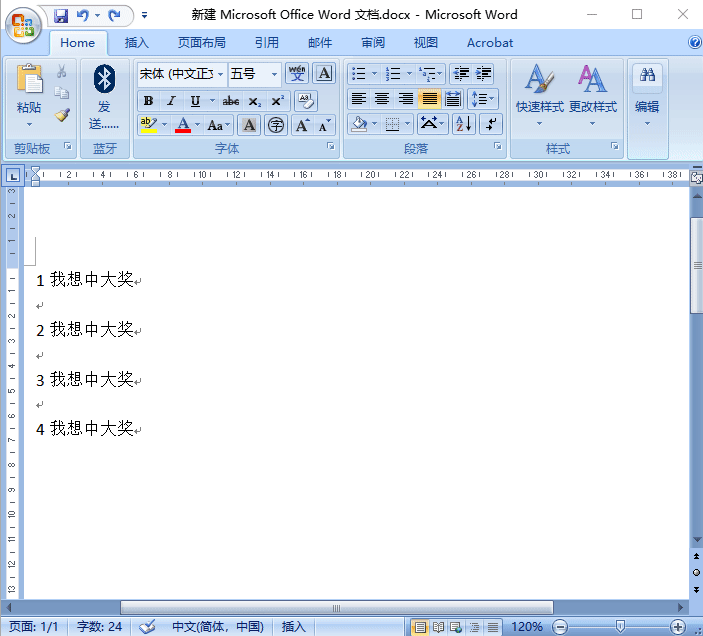Cut selection with scissors icon
This screenshot has width=703, height=636.
pos(62,71)
